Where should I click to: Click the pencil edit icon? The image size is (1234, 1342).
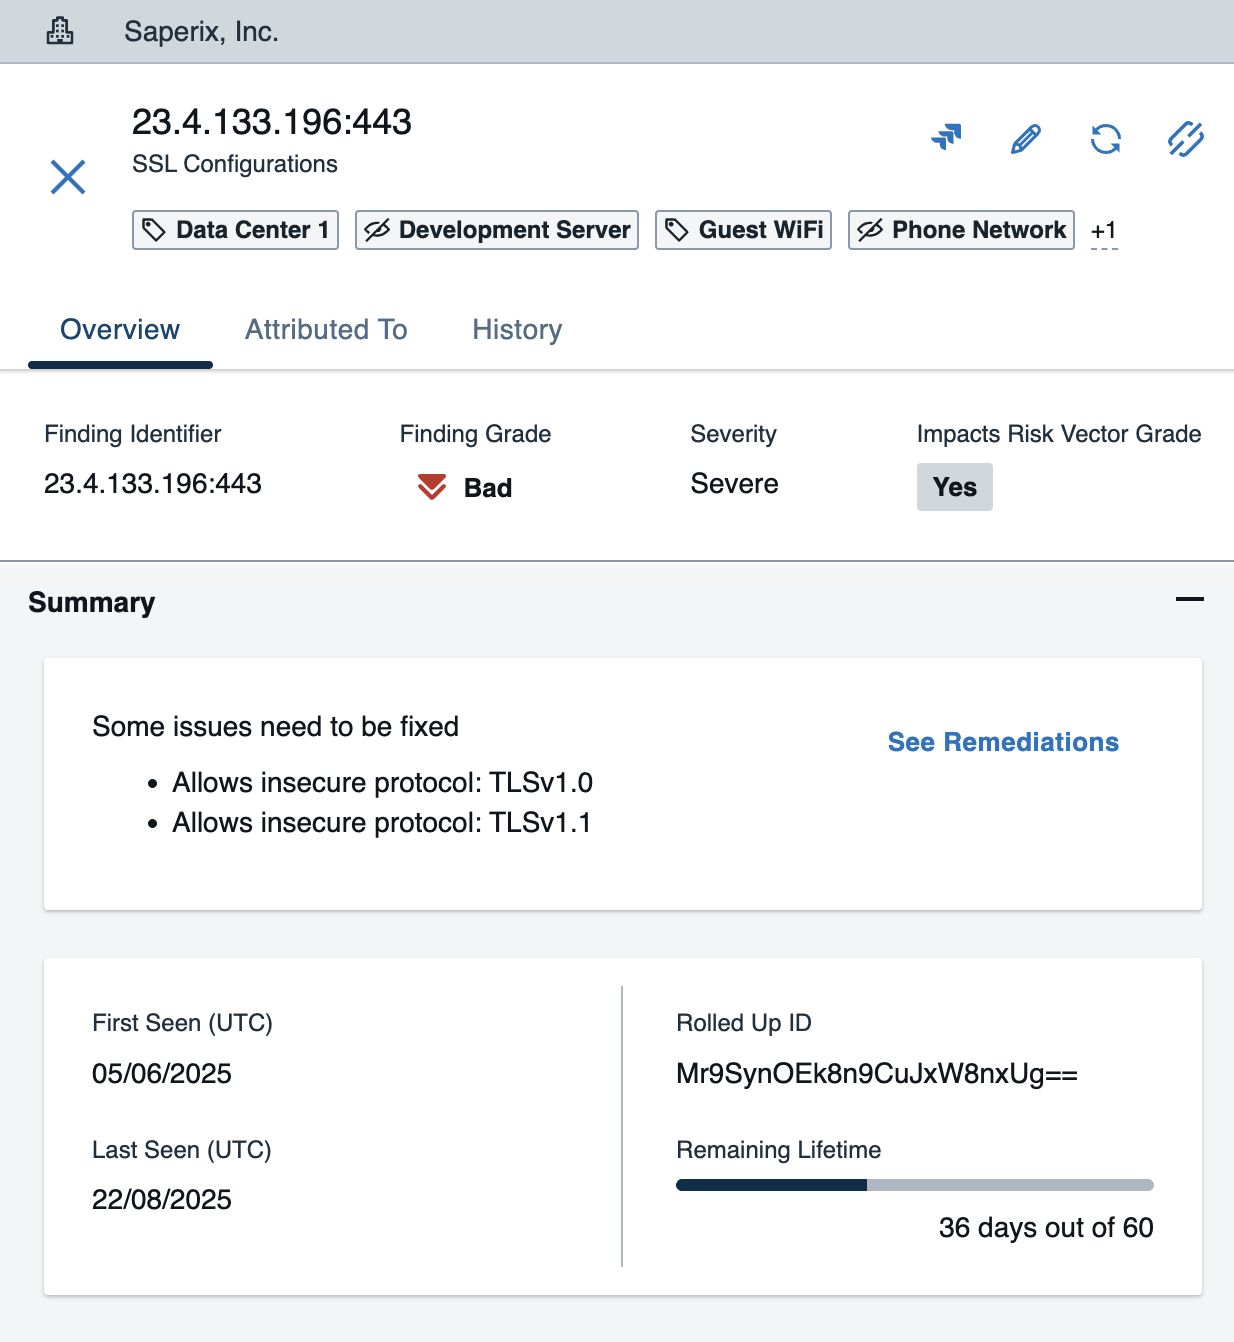(x=1026, y=139)
